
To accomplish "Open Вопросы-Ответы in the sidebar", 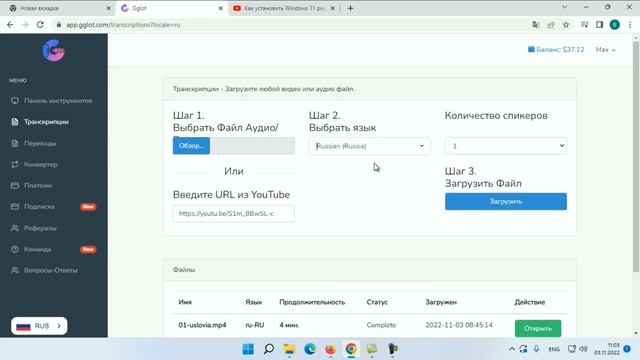I will [x=51, y=270].
